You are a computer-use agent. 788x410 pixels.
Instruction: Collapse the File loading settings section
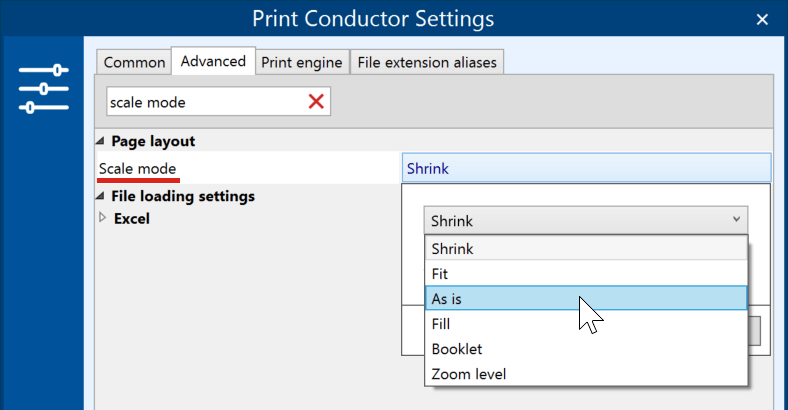100,196
